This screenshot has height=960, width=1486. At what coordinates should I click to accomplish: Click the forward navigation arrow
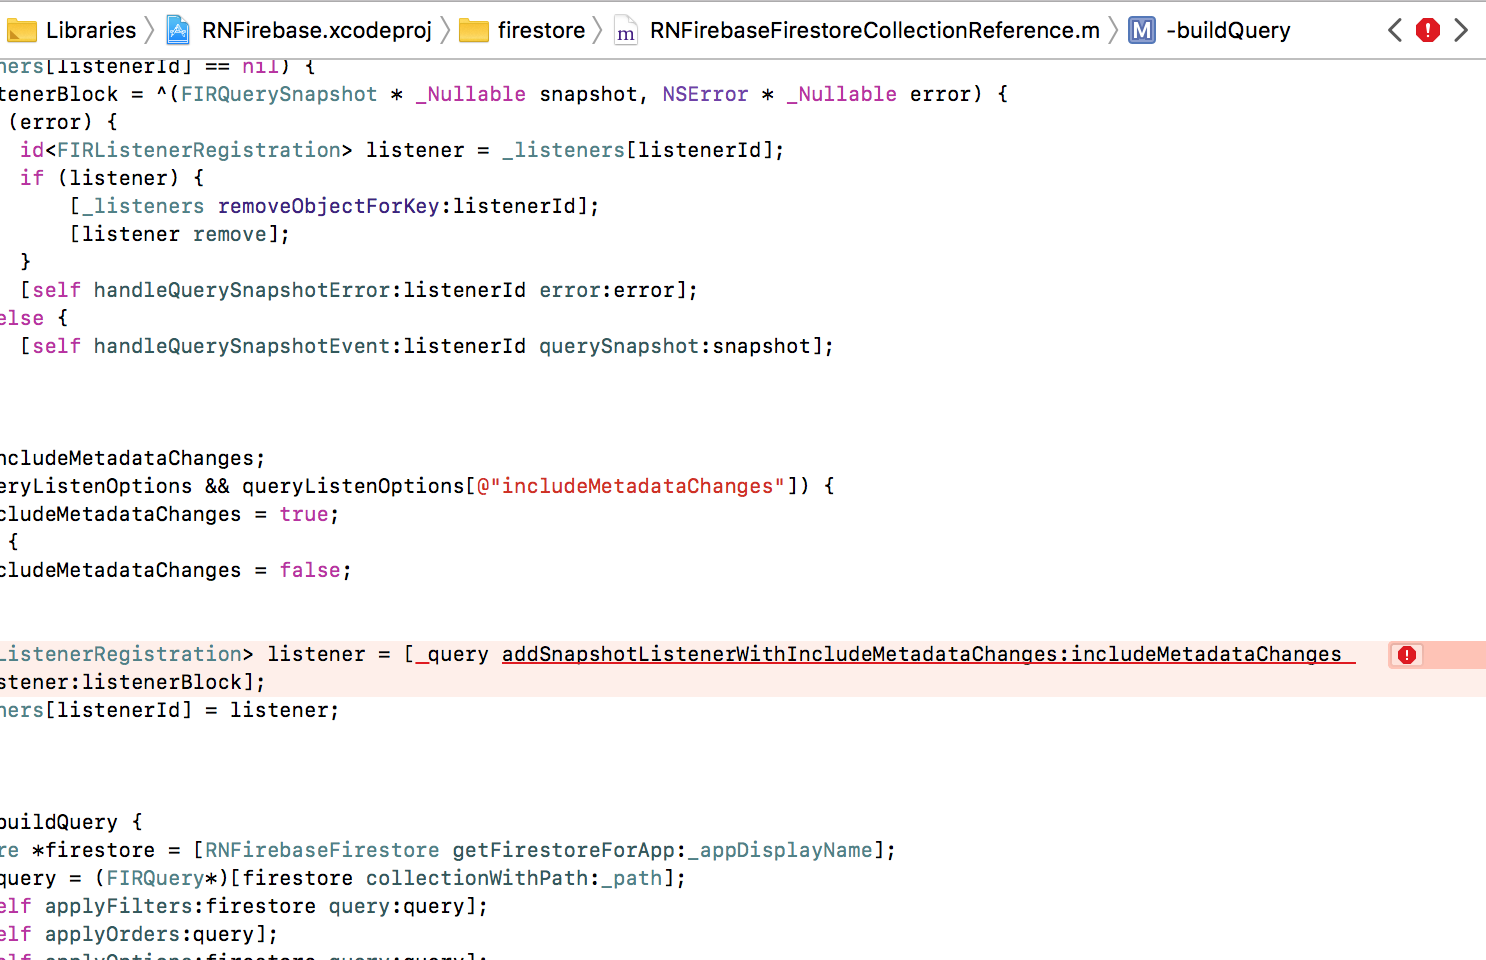click(1462, 30)
